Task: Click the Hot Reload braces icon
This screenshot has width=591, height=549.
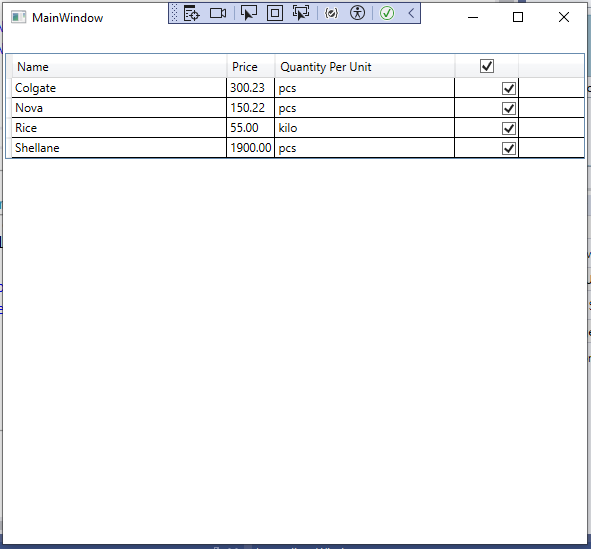Action: click(x=331, y=14)
